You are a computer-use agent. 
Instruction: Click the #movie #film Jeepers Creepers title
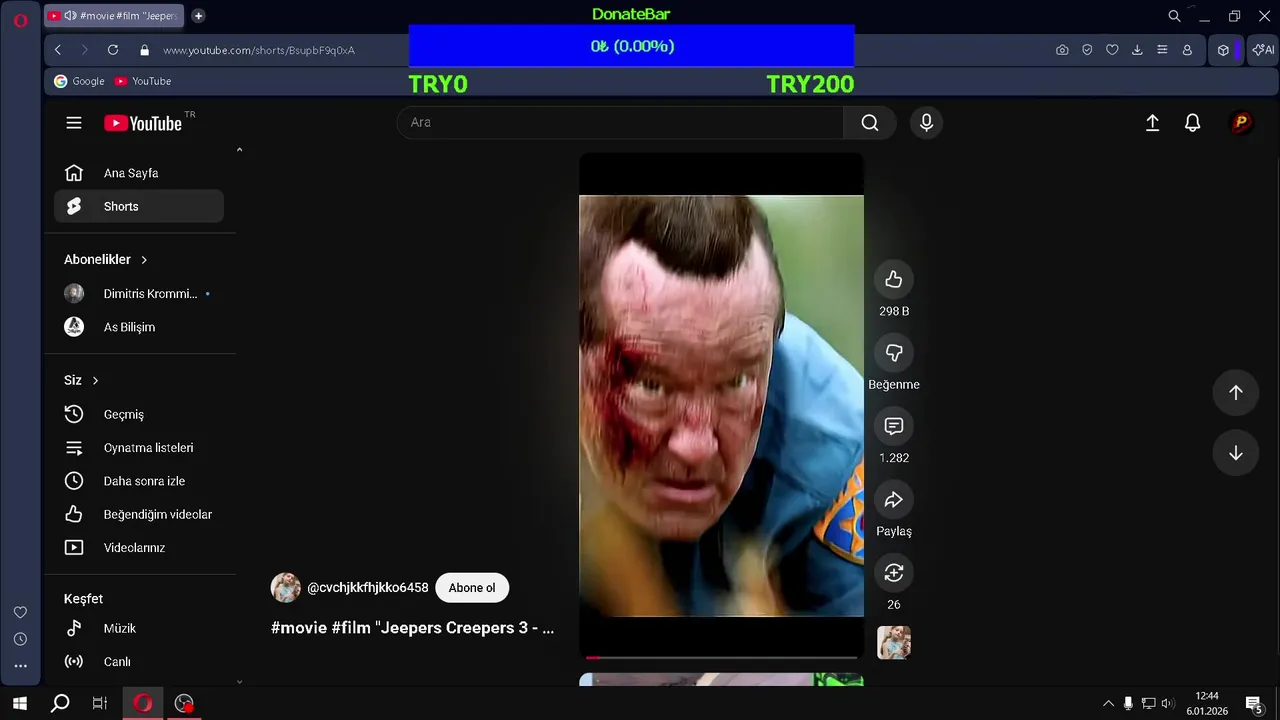[x=412, y=628]
